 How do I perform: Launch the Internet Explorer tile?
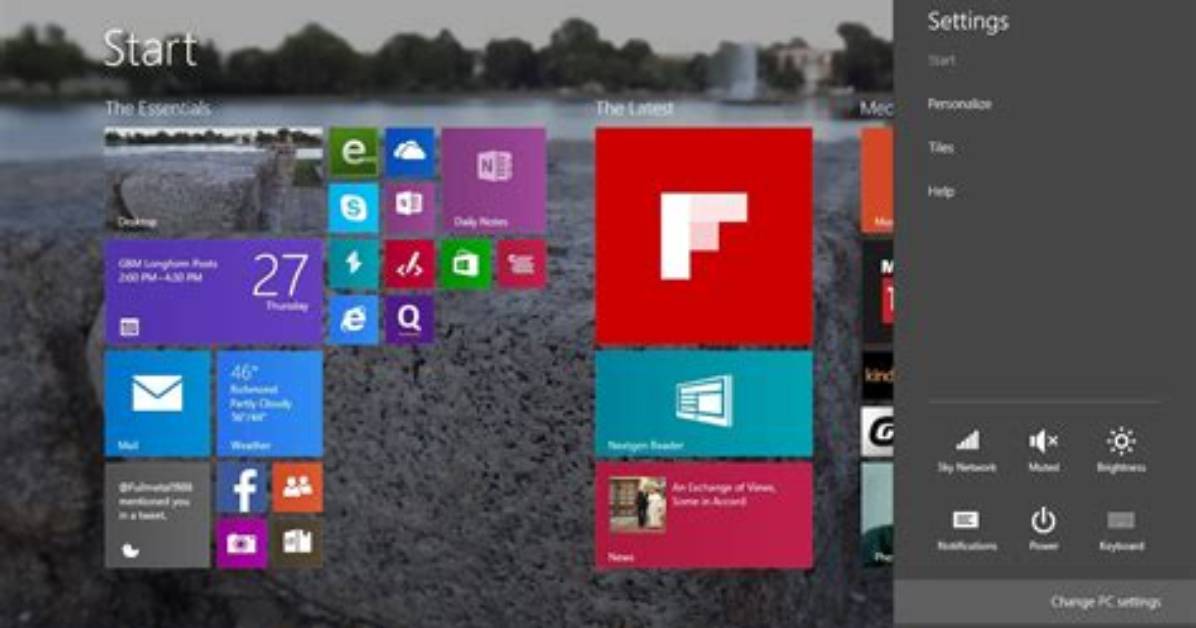pos(353,320)
